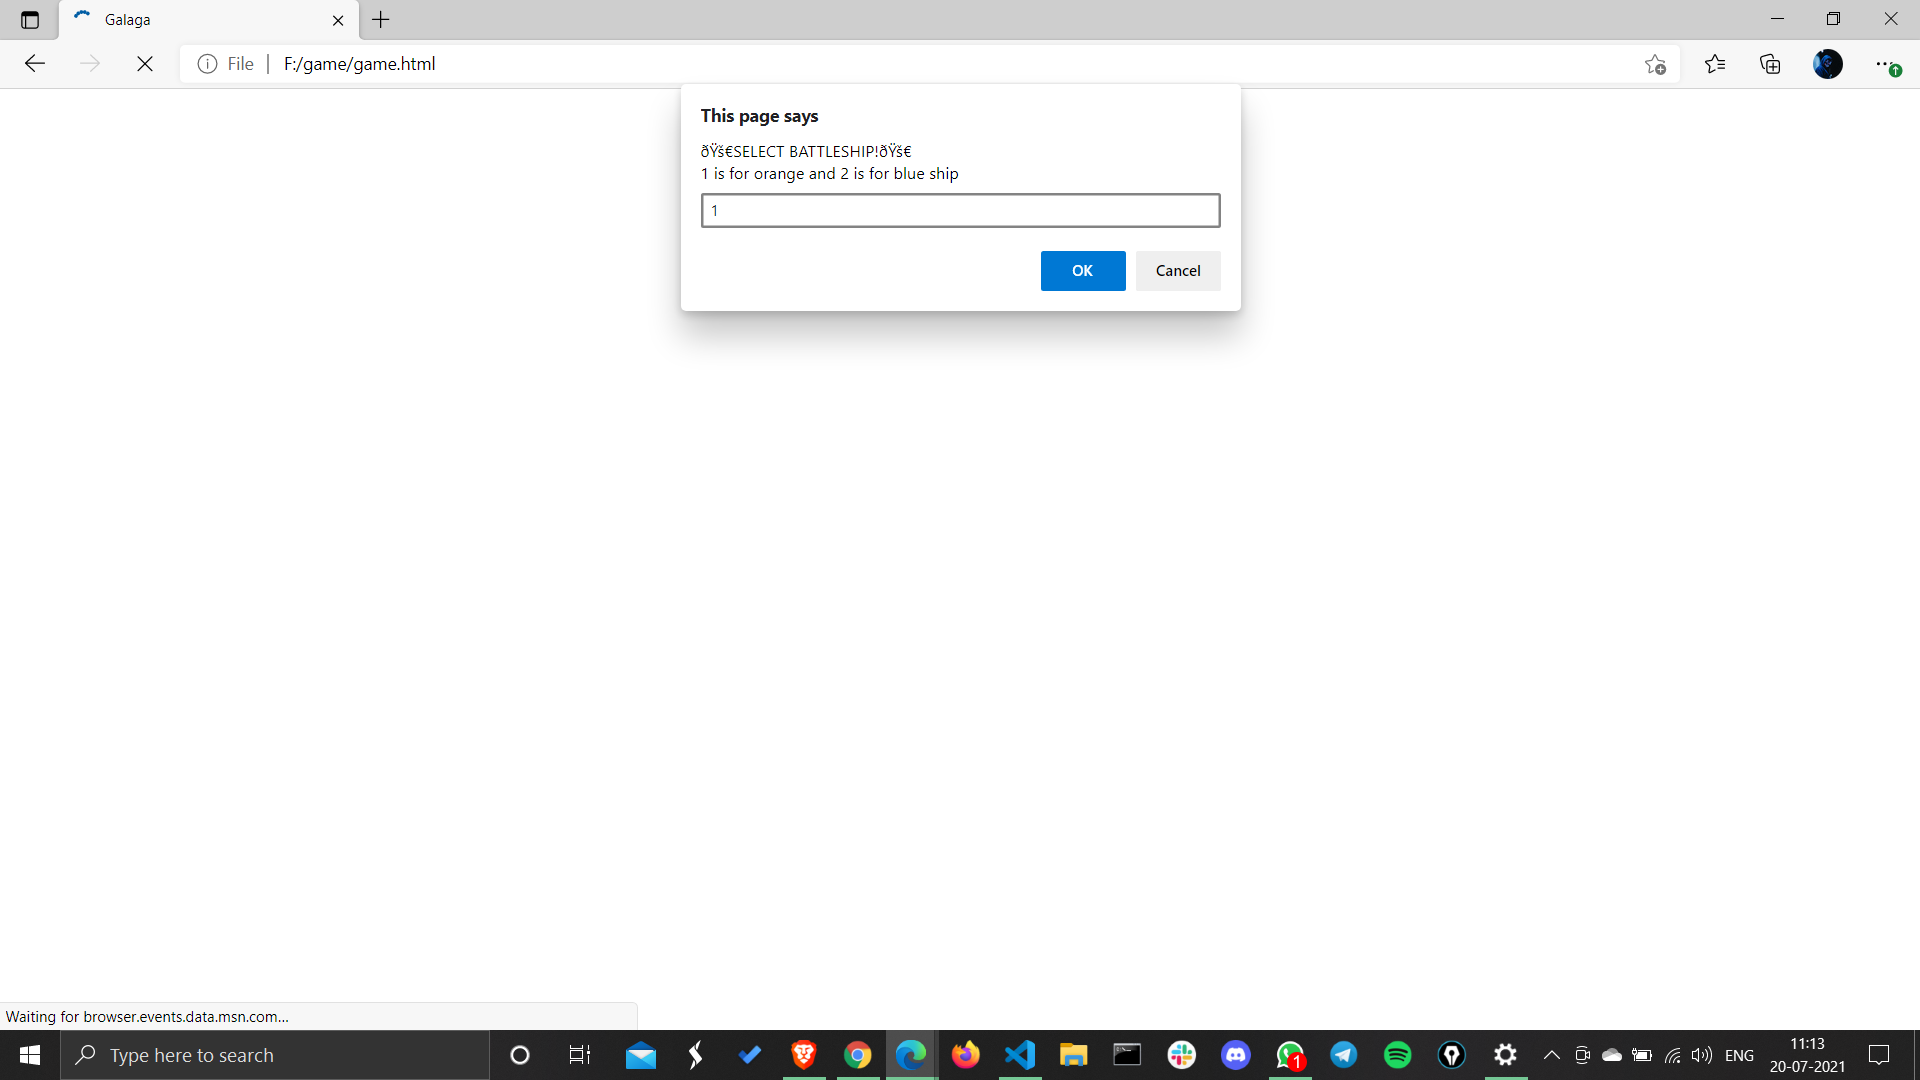Image resolution: width=1920 pixels, height=1080 pixels.
Task: Open Slack from the taskbar
Action: pyautogui.click(x=1182, y=1055)
